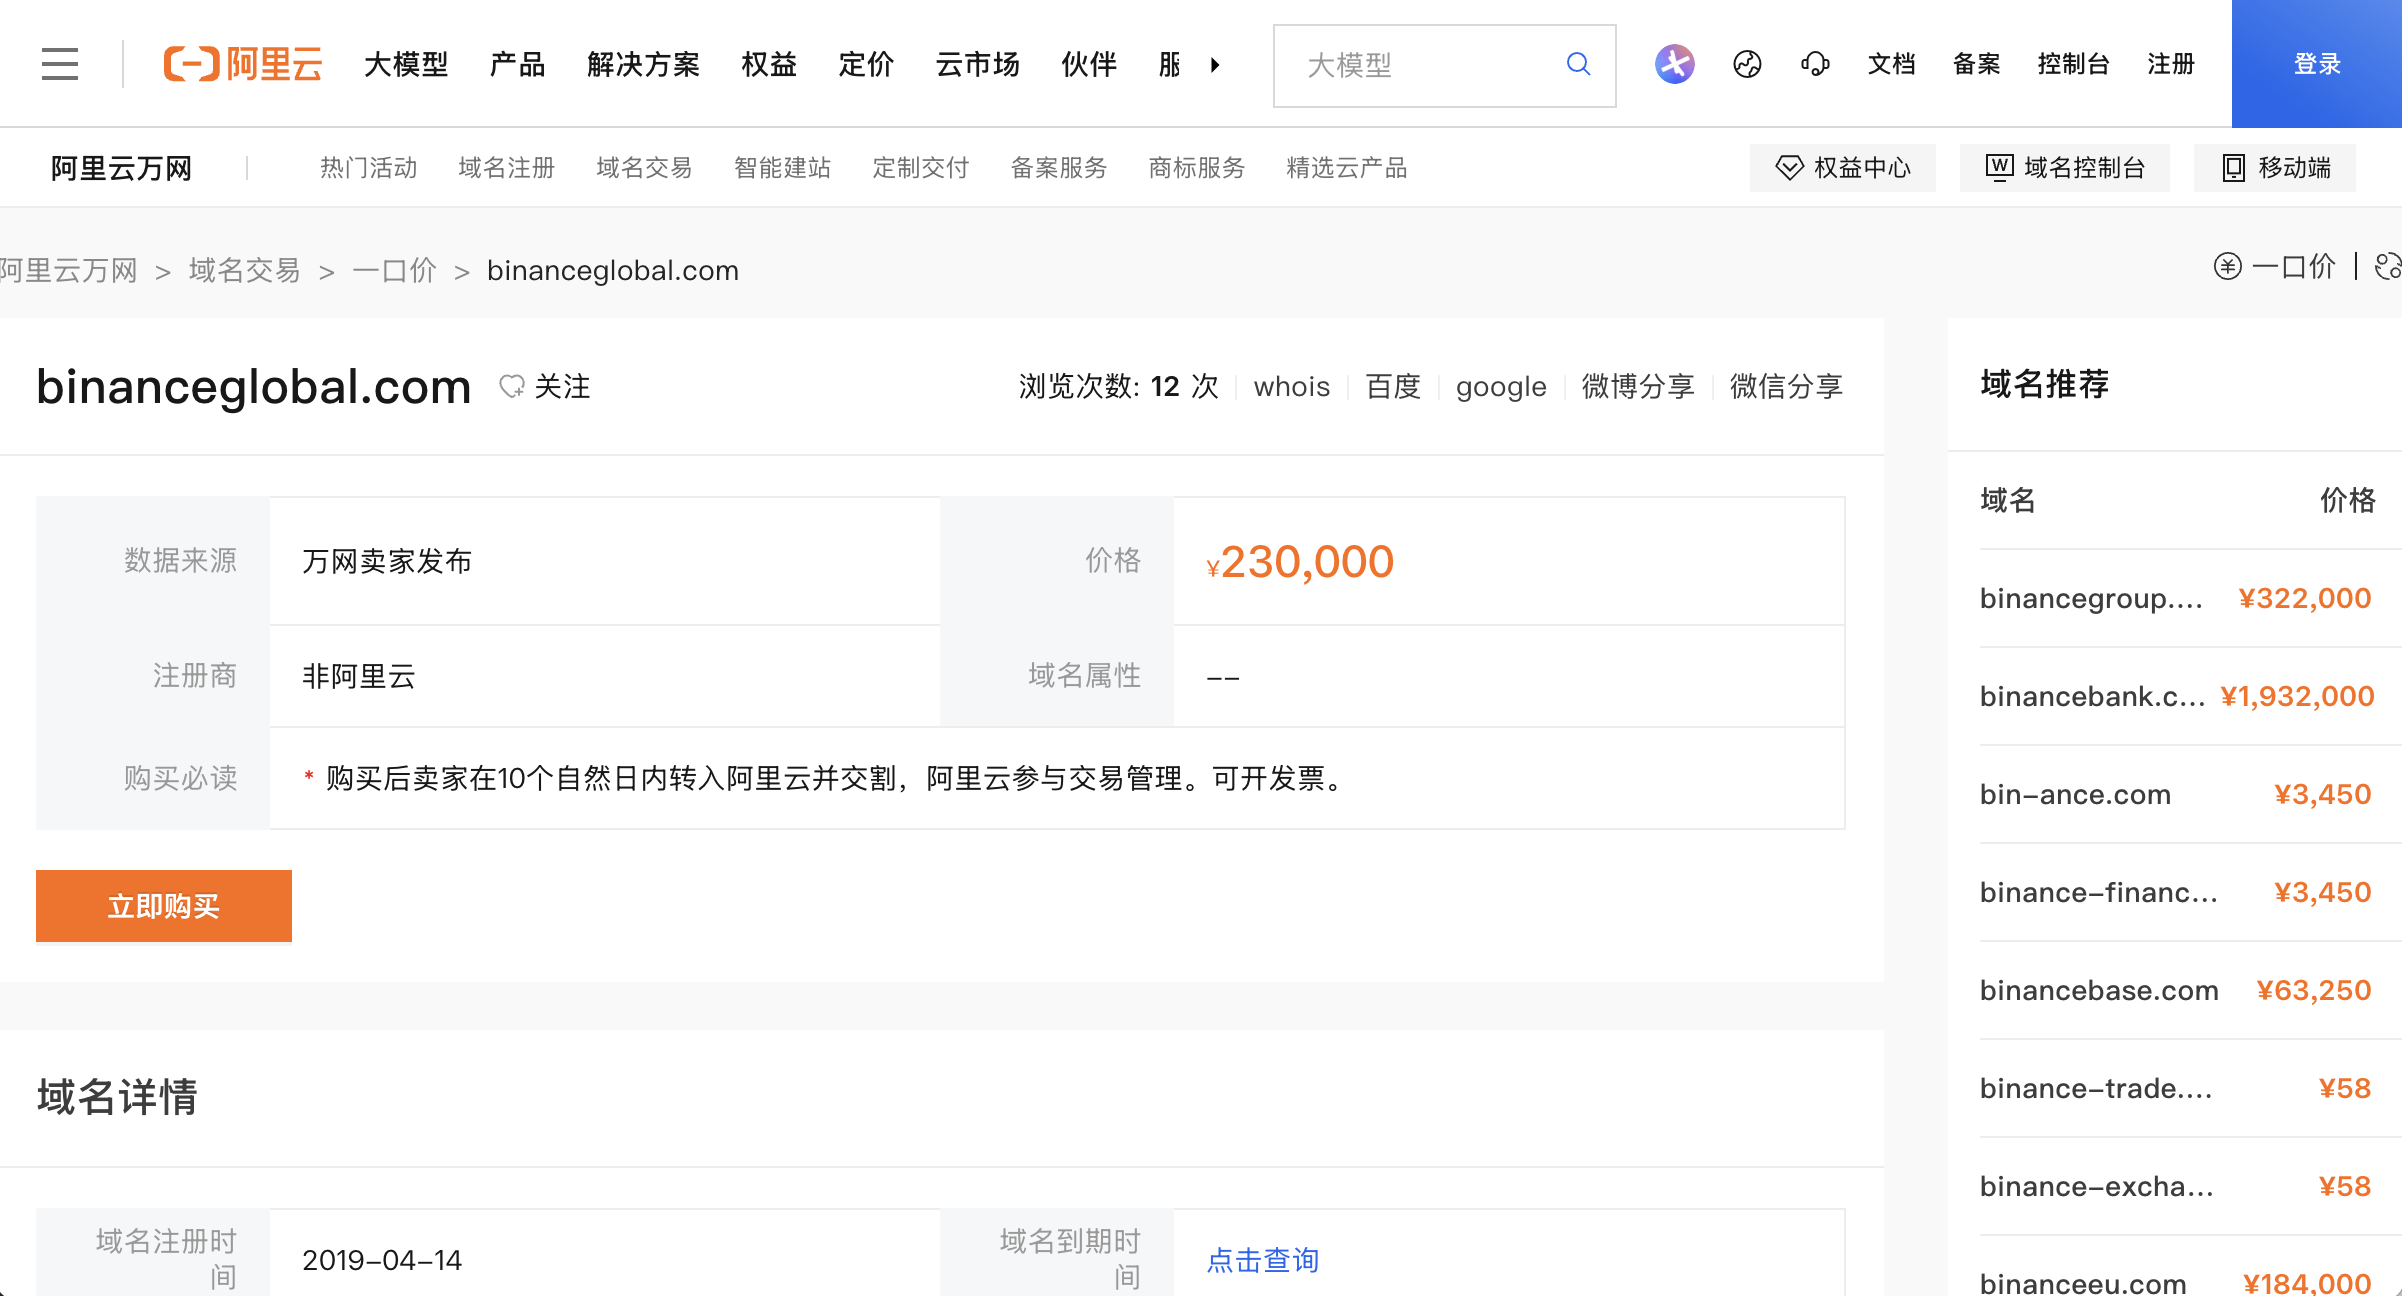This screenshot has width=2402, height=1296.
Task: Open recommended domain binance-financ…
Action: 2099,892
